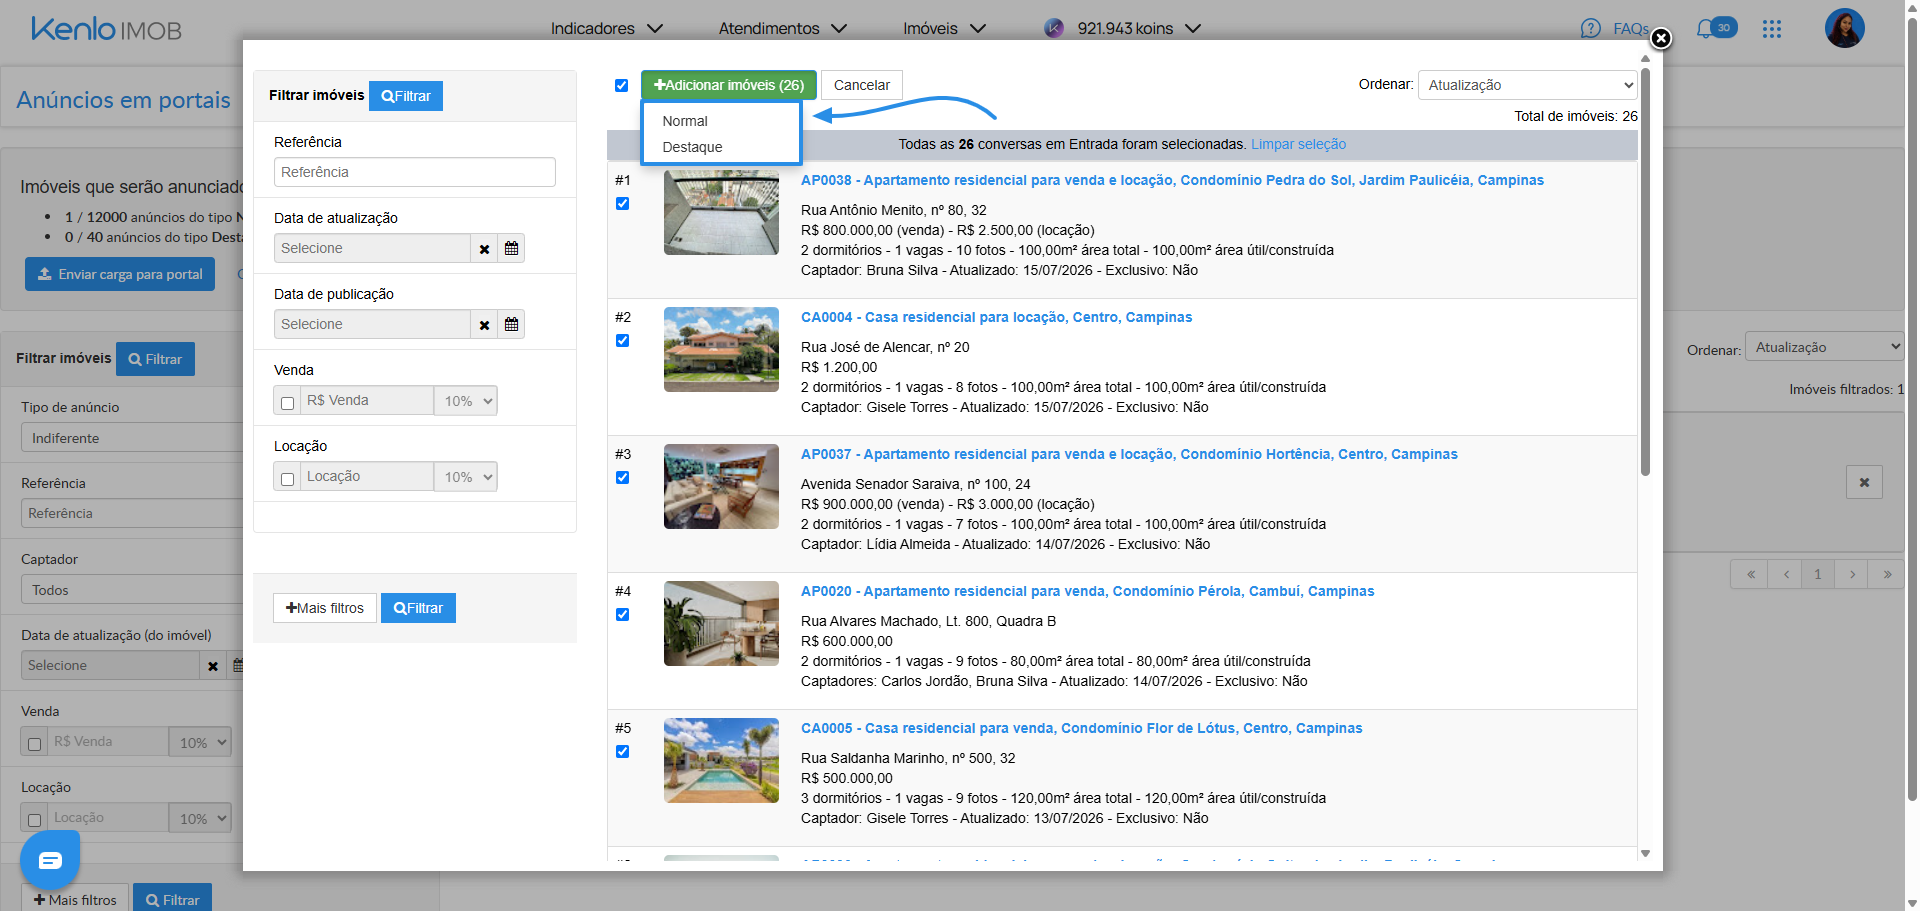The height and width of the screenshot is (911, 1920).
Task: Open the AP0037 living room thumbnail
Action: click(x=721, y=486)
